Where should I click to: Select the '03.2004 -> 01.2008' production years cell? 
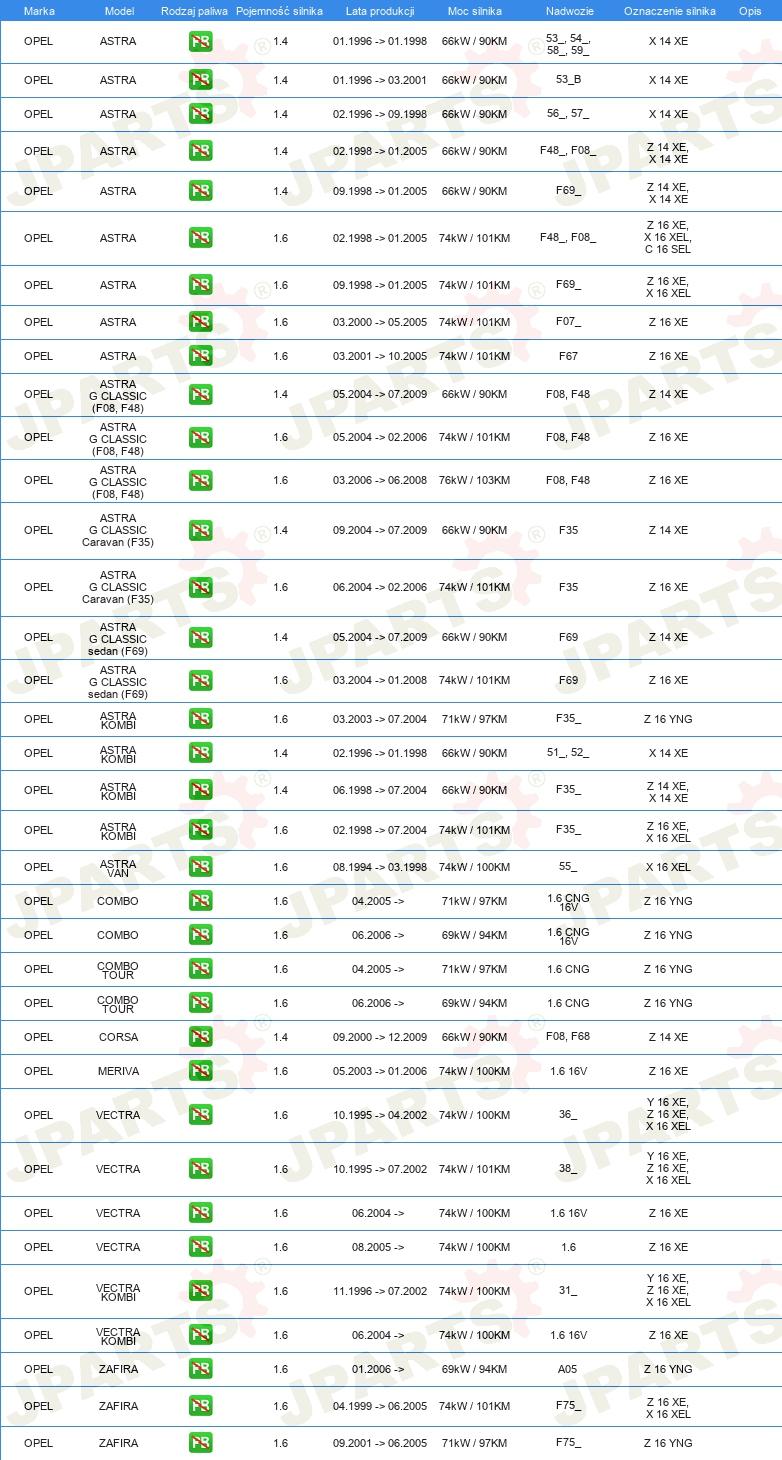(x=380, y=680)
